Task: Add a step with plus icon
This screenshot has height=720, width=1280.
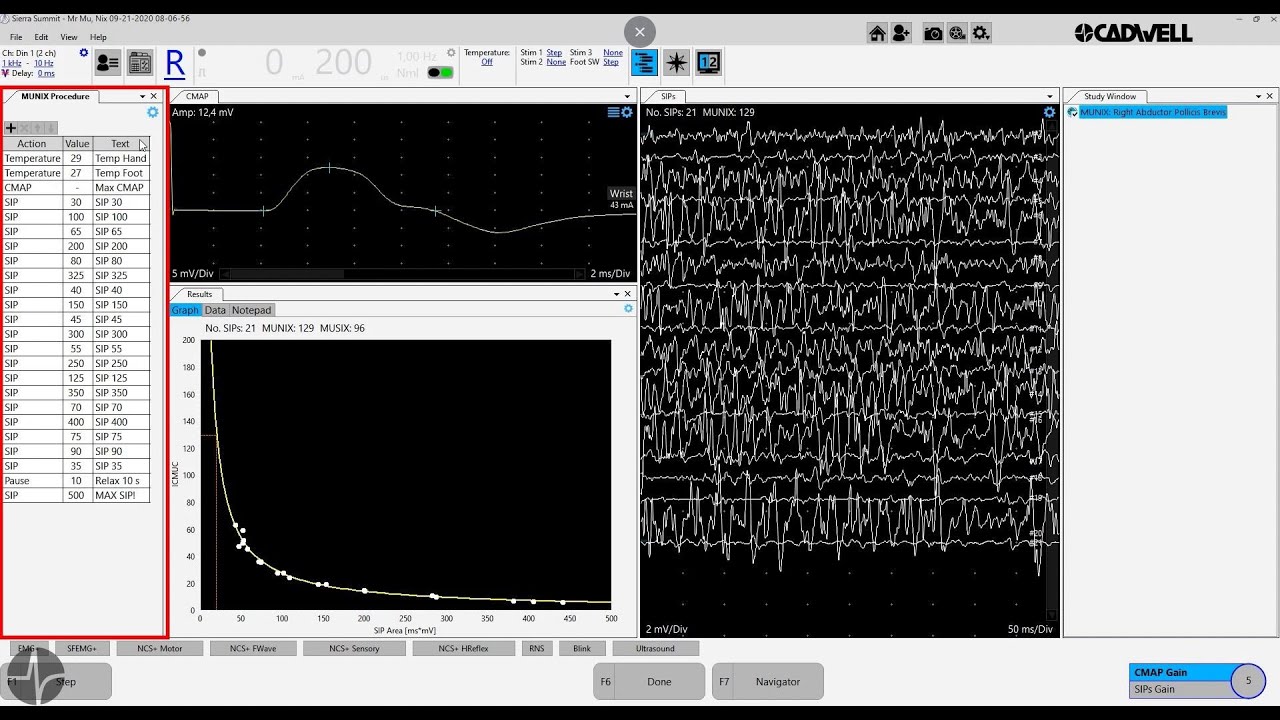Action: tap(11, 128)
